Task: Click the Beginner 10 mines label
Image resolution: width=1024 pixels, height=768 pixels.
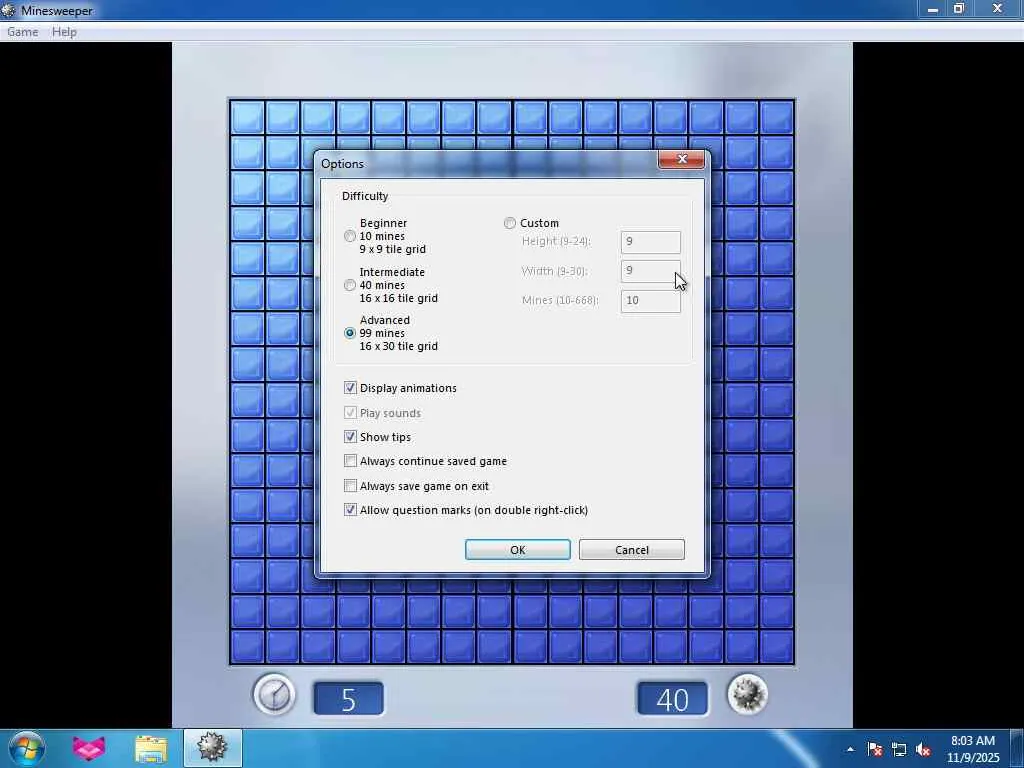Action: click(x=392, y=236)
